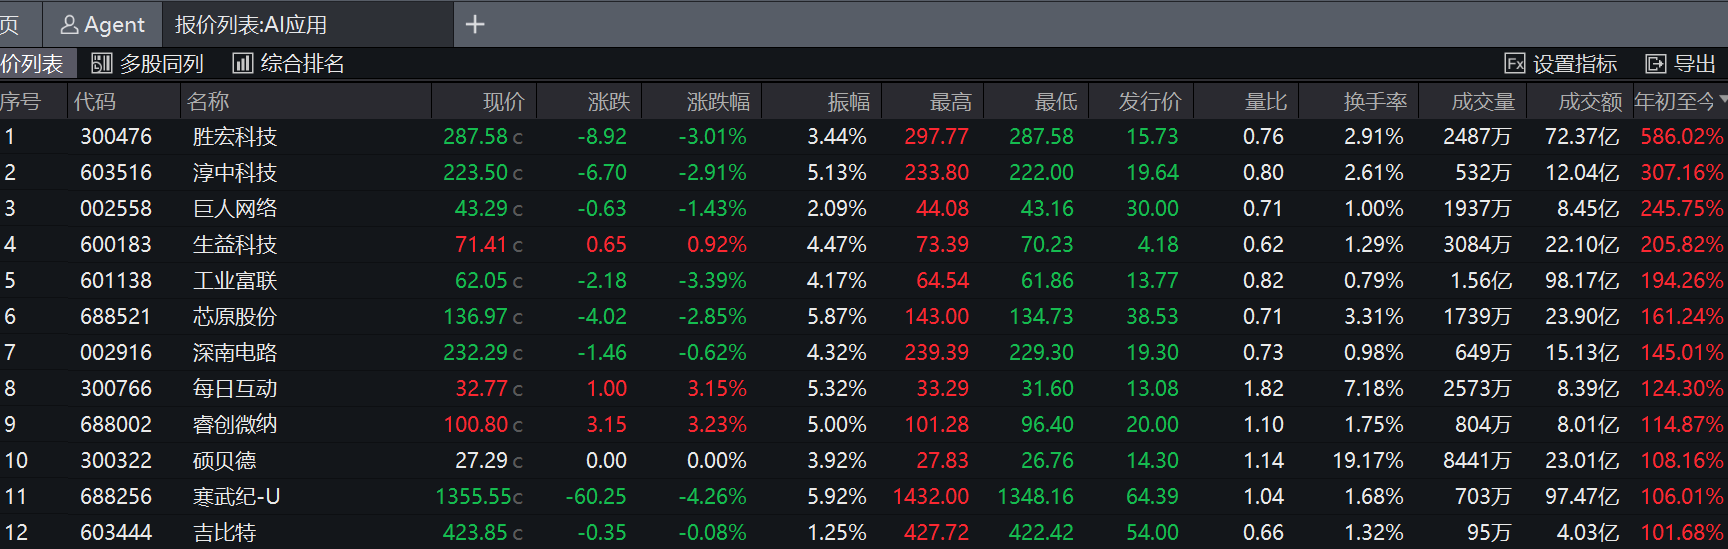Click the 量比 column header
Screen dimensions: 1728x549
tap(1265, 102)
